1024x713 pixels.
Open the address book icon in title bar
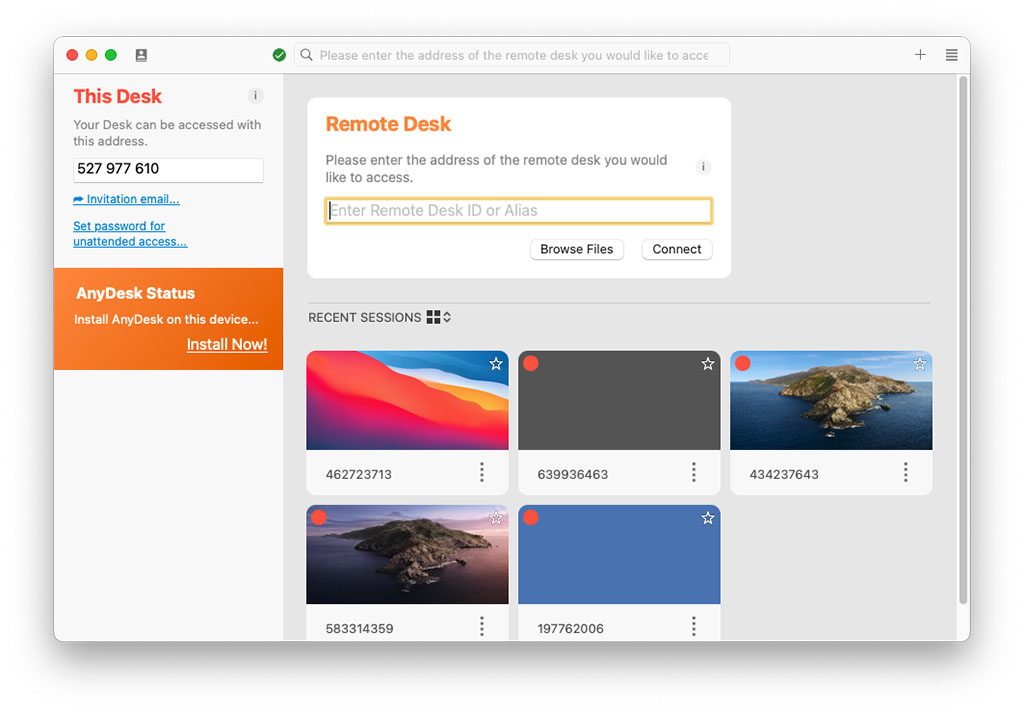tap(141, 55)
